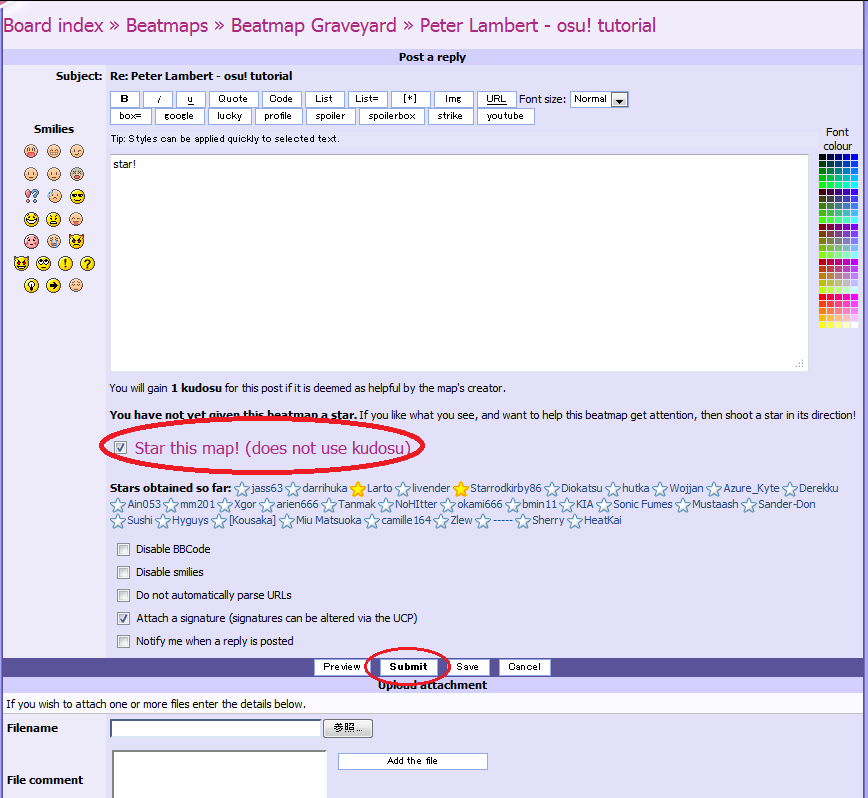Viewport: 868px width, 798px height.
Task: Insert the angry gritted-teeth yellow smiley
Action: coord(54,219)
